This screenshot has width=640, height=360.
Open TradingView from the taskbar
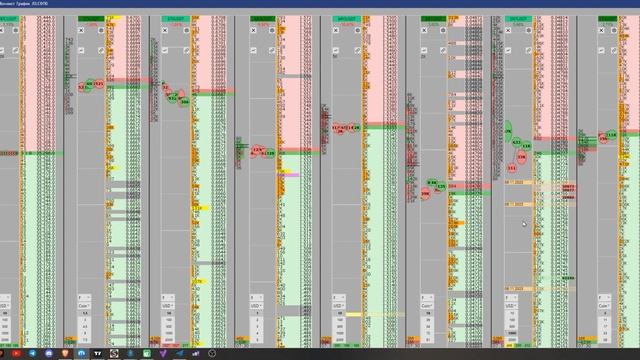(98, 353)
